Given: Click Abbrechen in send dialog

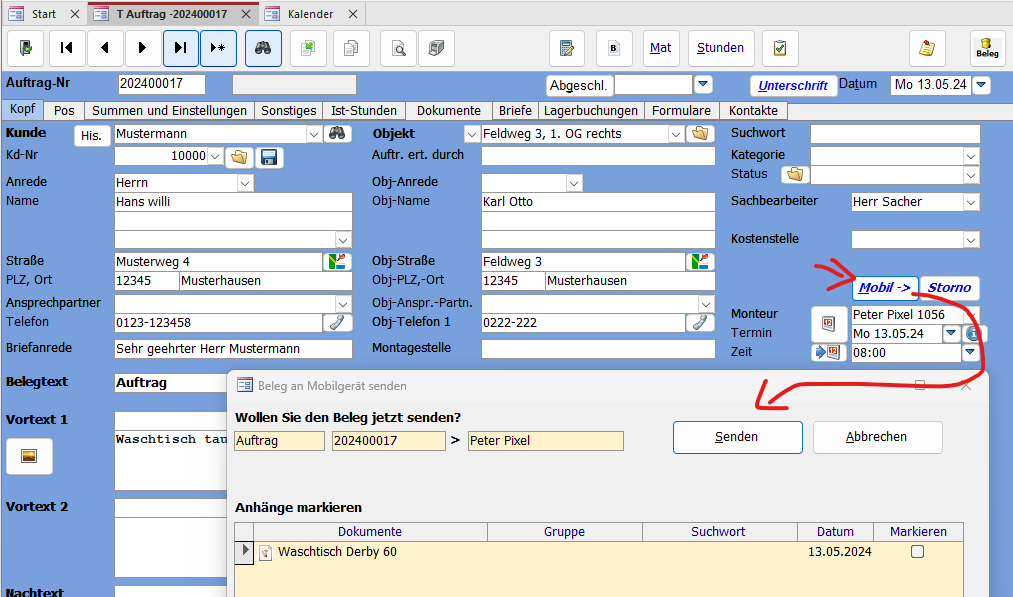Looking at the screenshot, I should click(877, 437).
